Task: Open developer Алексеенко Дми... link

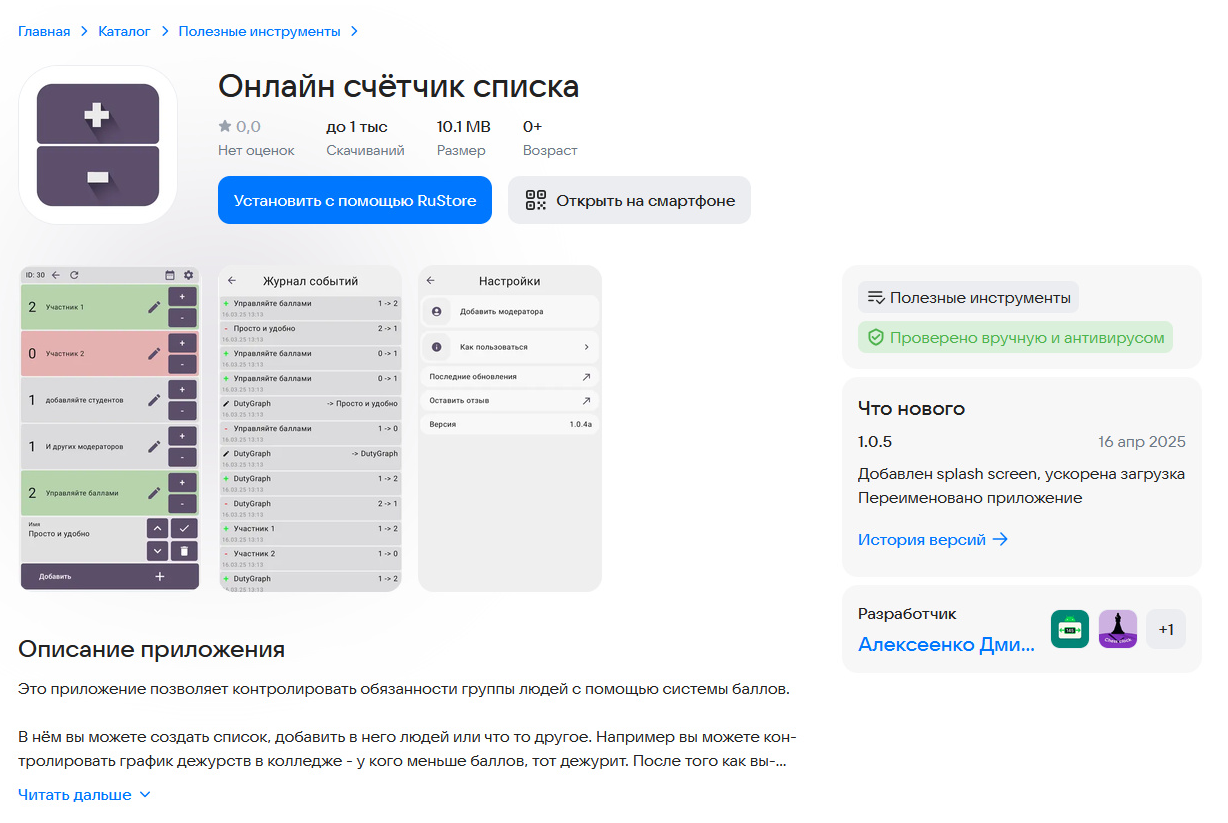Action: pyautogui.click(x=946, y=644)
